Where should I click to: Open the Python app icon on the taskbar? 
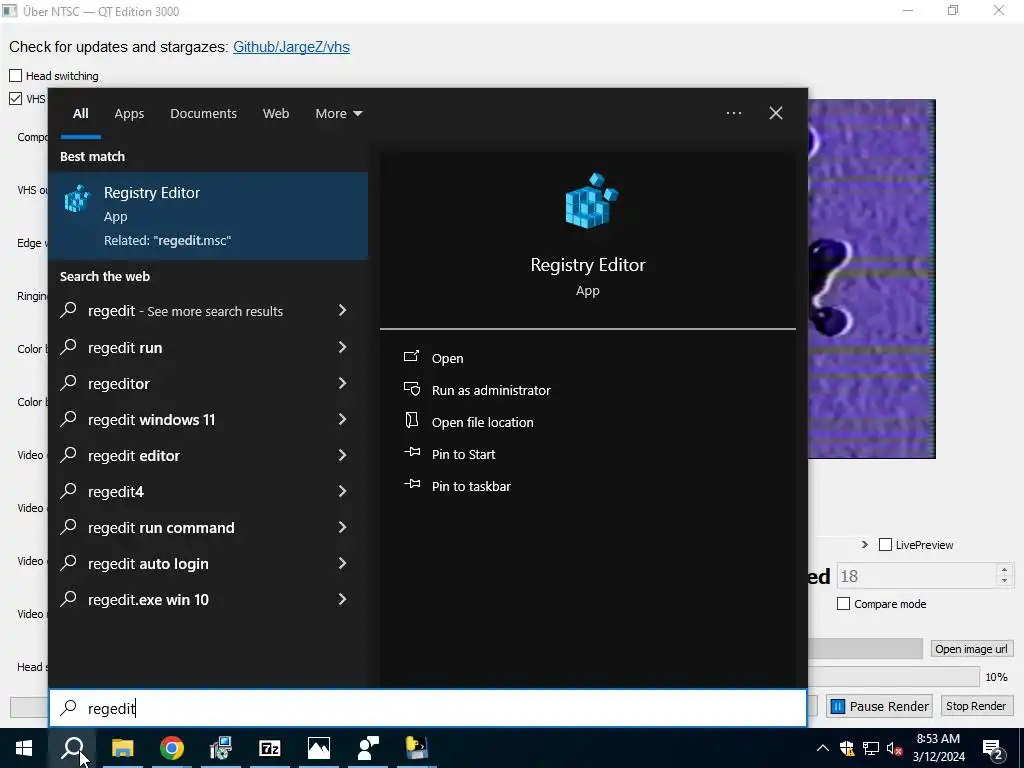point(417,748)
